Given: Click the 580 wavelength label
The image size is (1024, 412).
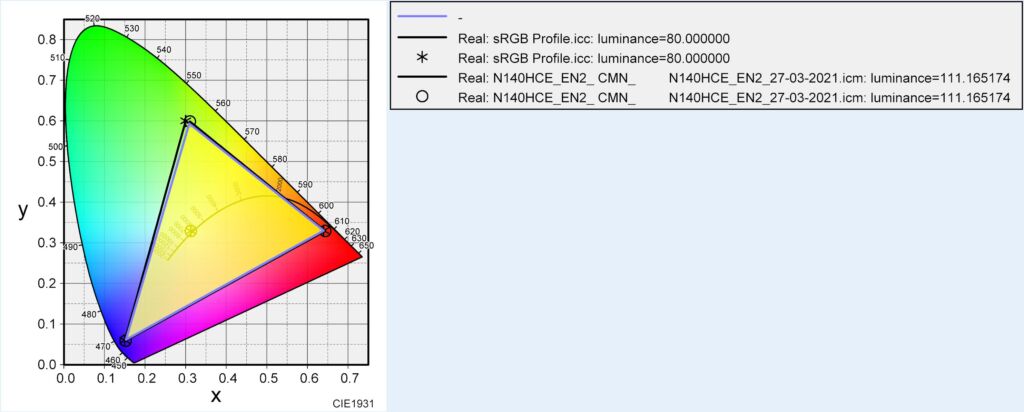Looking at the screenshot, I should (280, 159).
